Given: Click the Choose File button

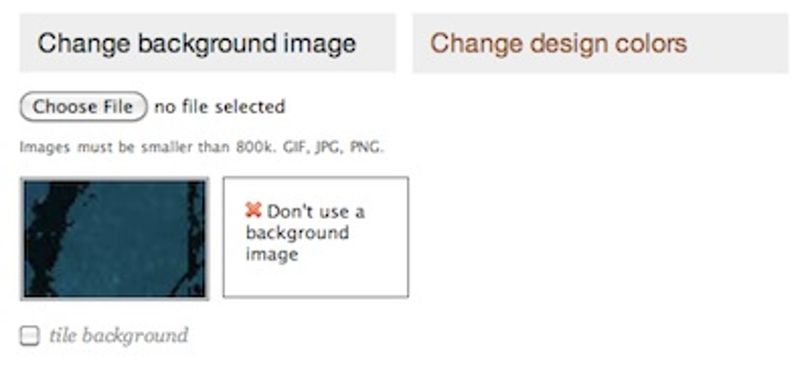Looking at the screenshot, I should (83, 106).
